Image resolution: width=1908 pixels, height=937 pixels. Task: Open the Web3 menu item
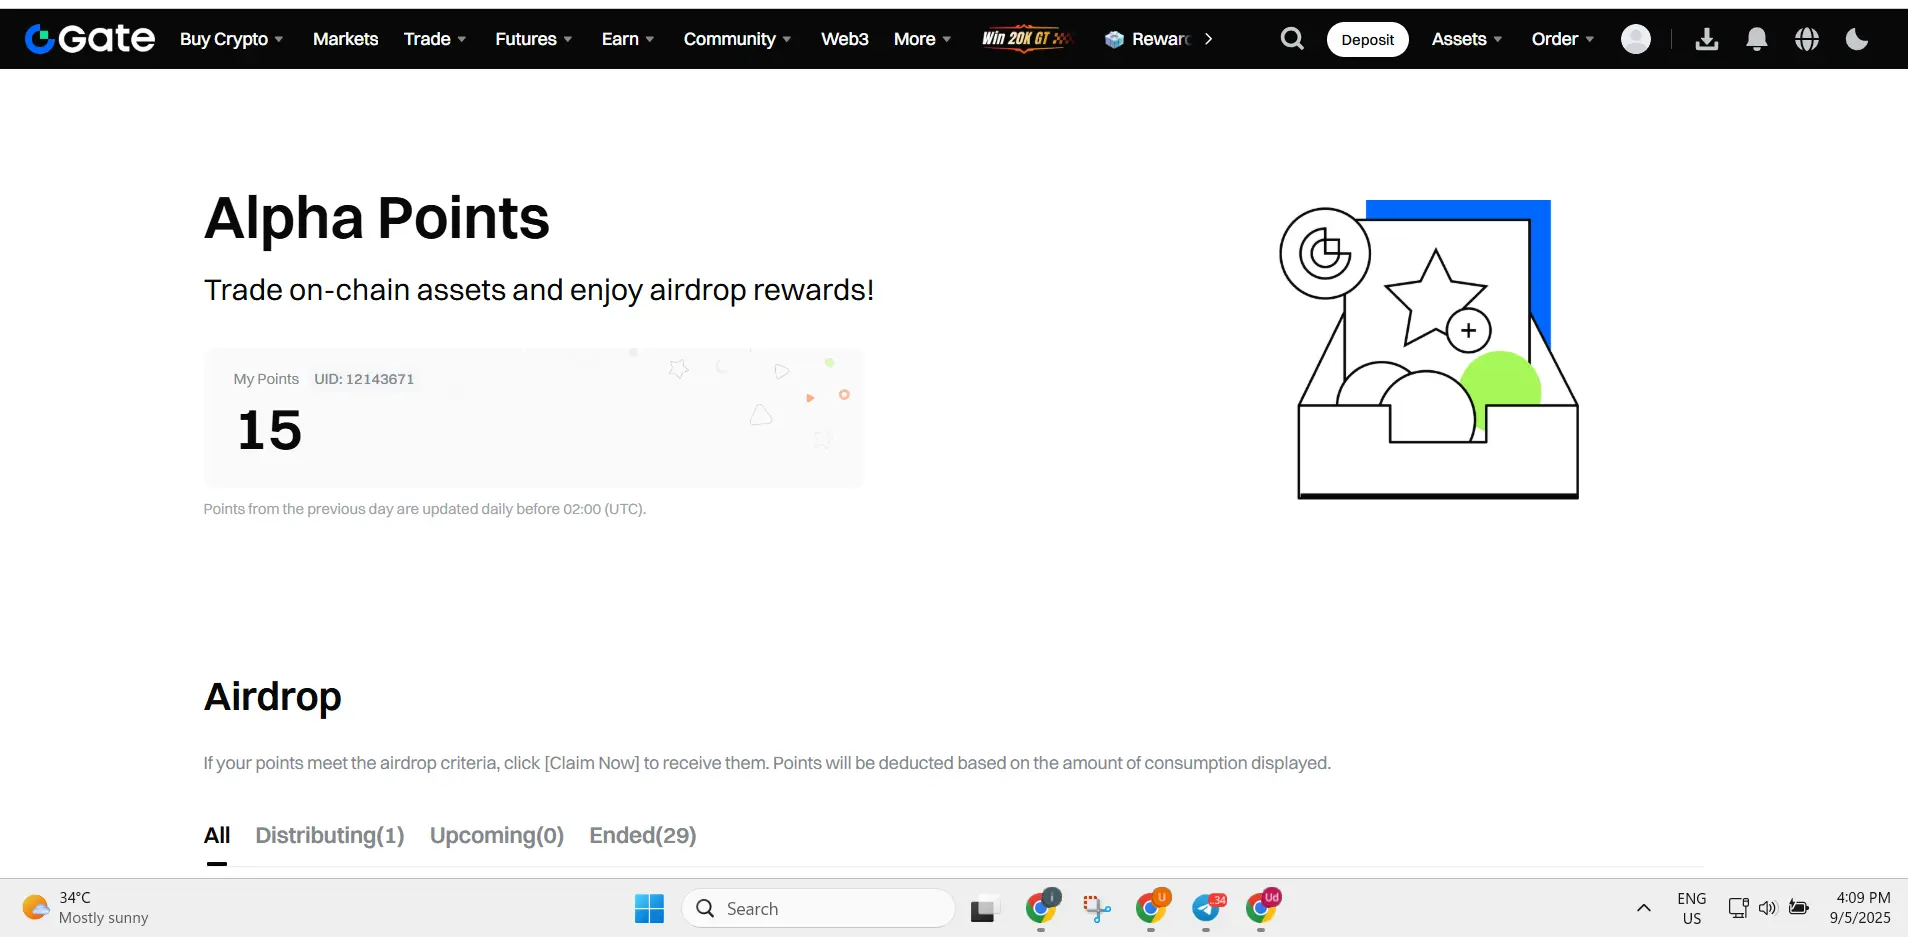point(845,39)
